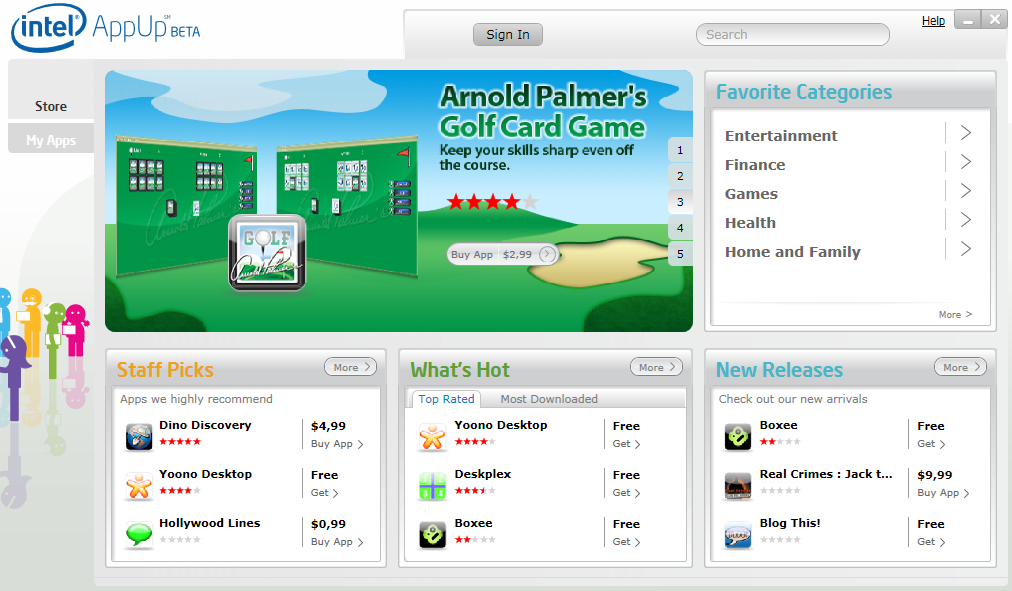Click More button in Staff Picks

350,367
